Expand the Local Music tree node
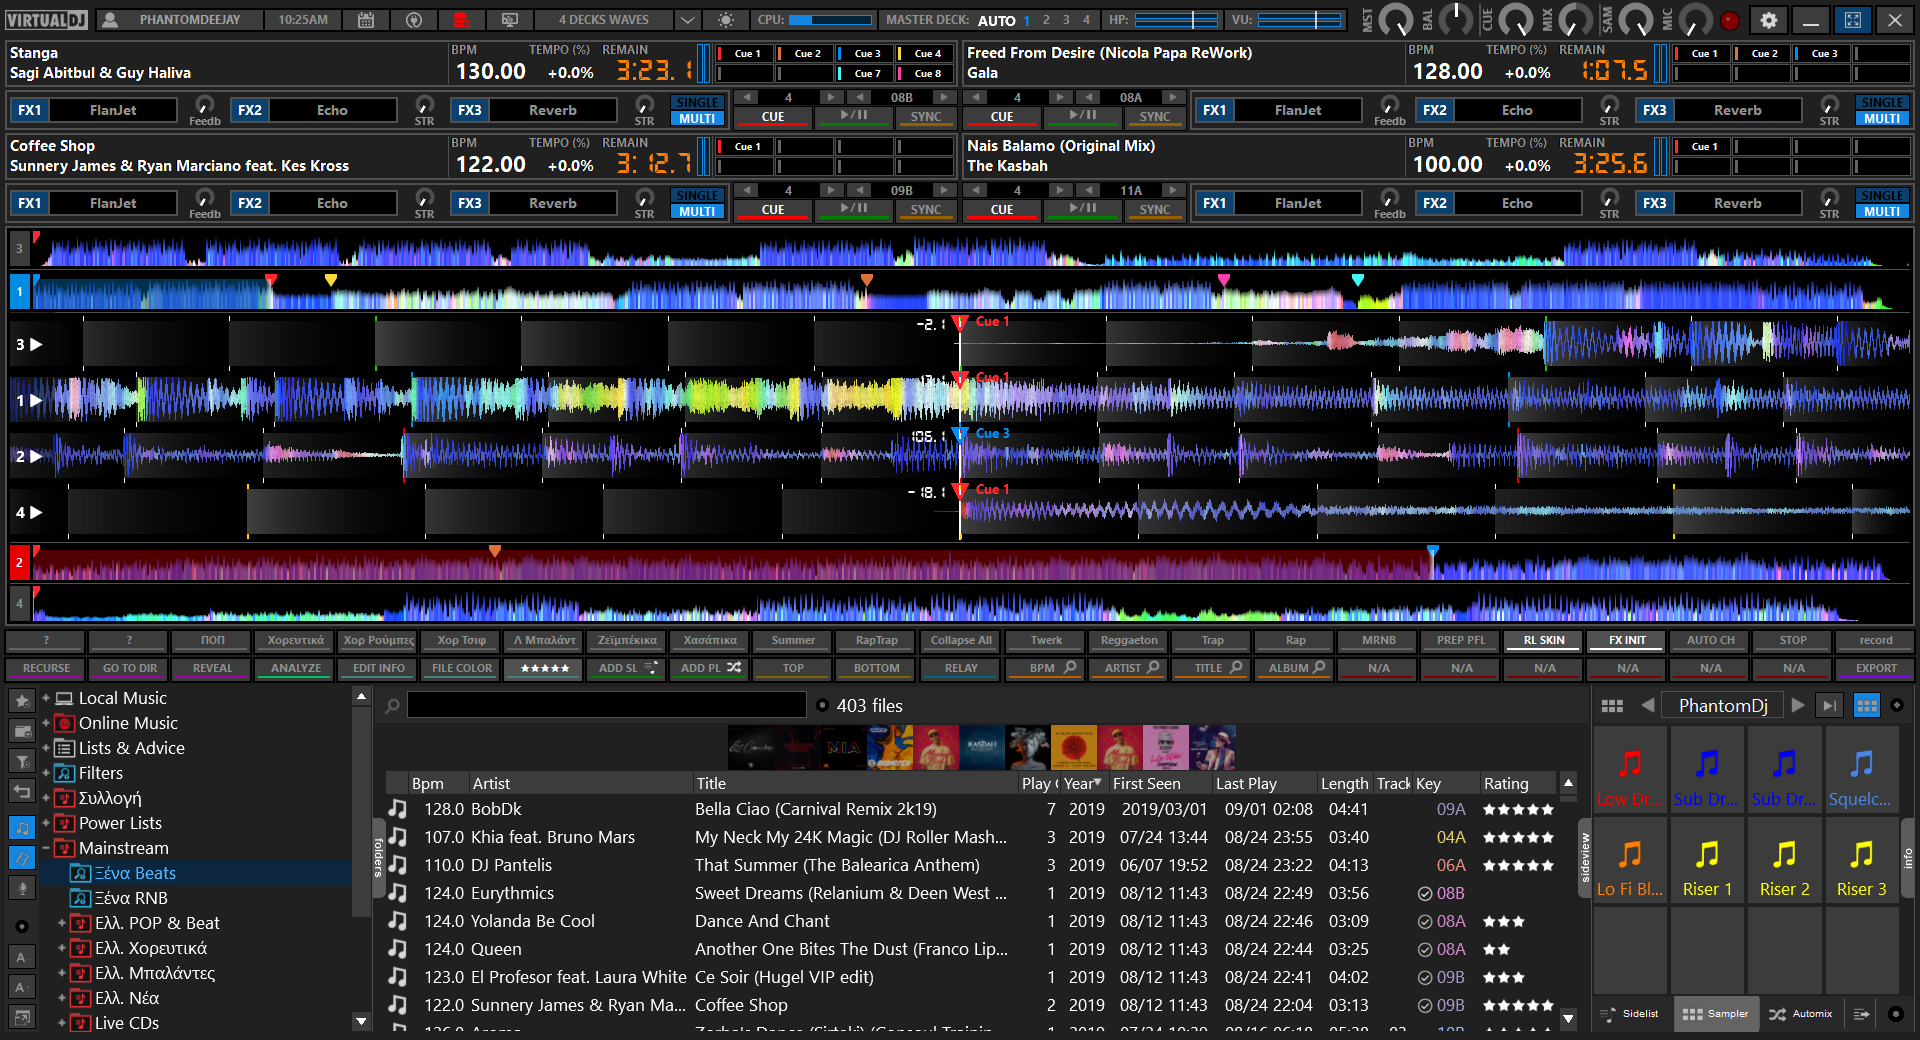The image size is (1920, 1040). [x=46, y=698]
